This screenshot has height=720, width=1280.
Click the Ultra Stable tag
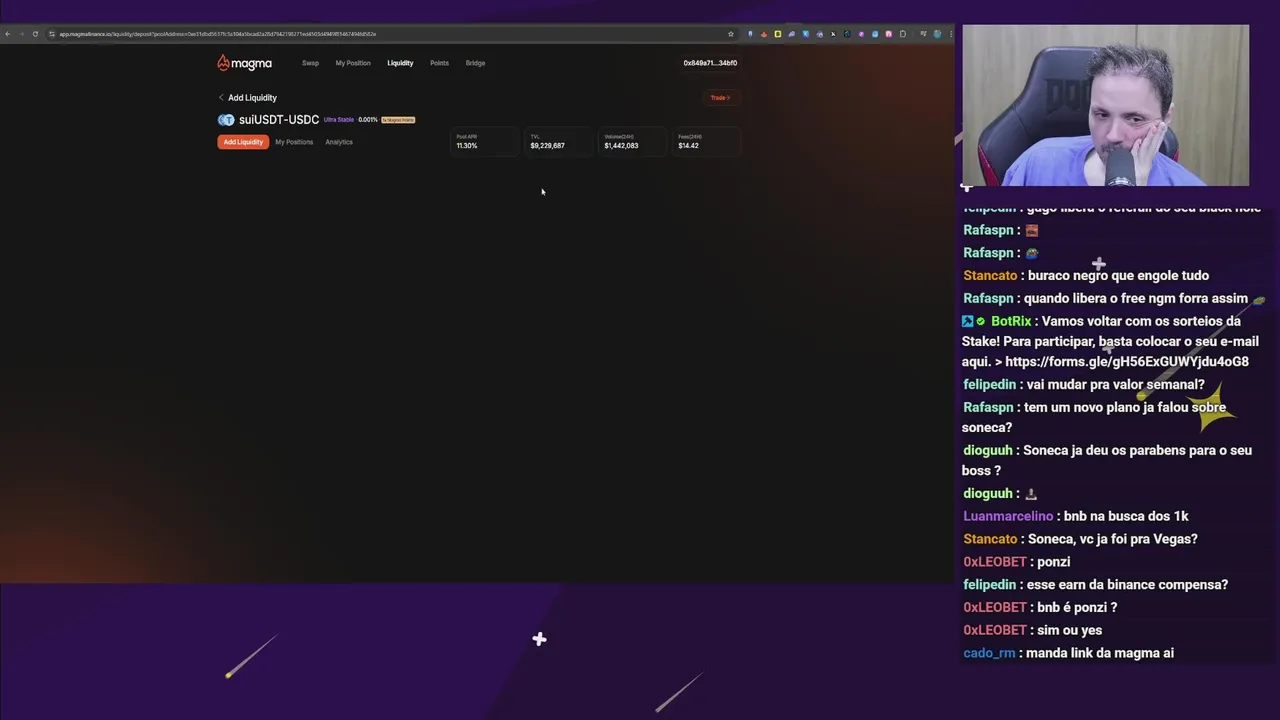tap(339, 120)
